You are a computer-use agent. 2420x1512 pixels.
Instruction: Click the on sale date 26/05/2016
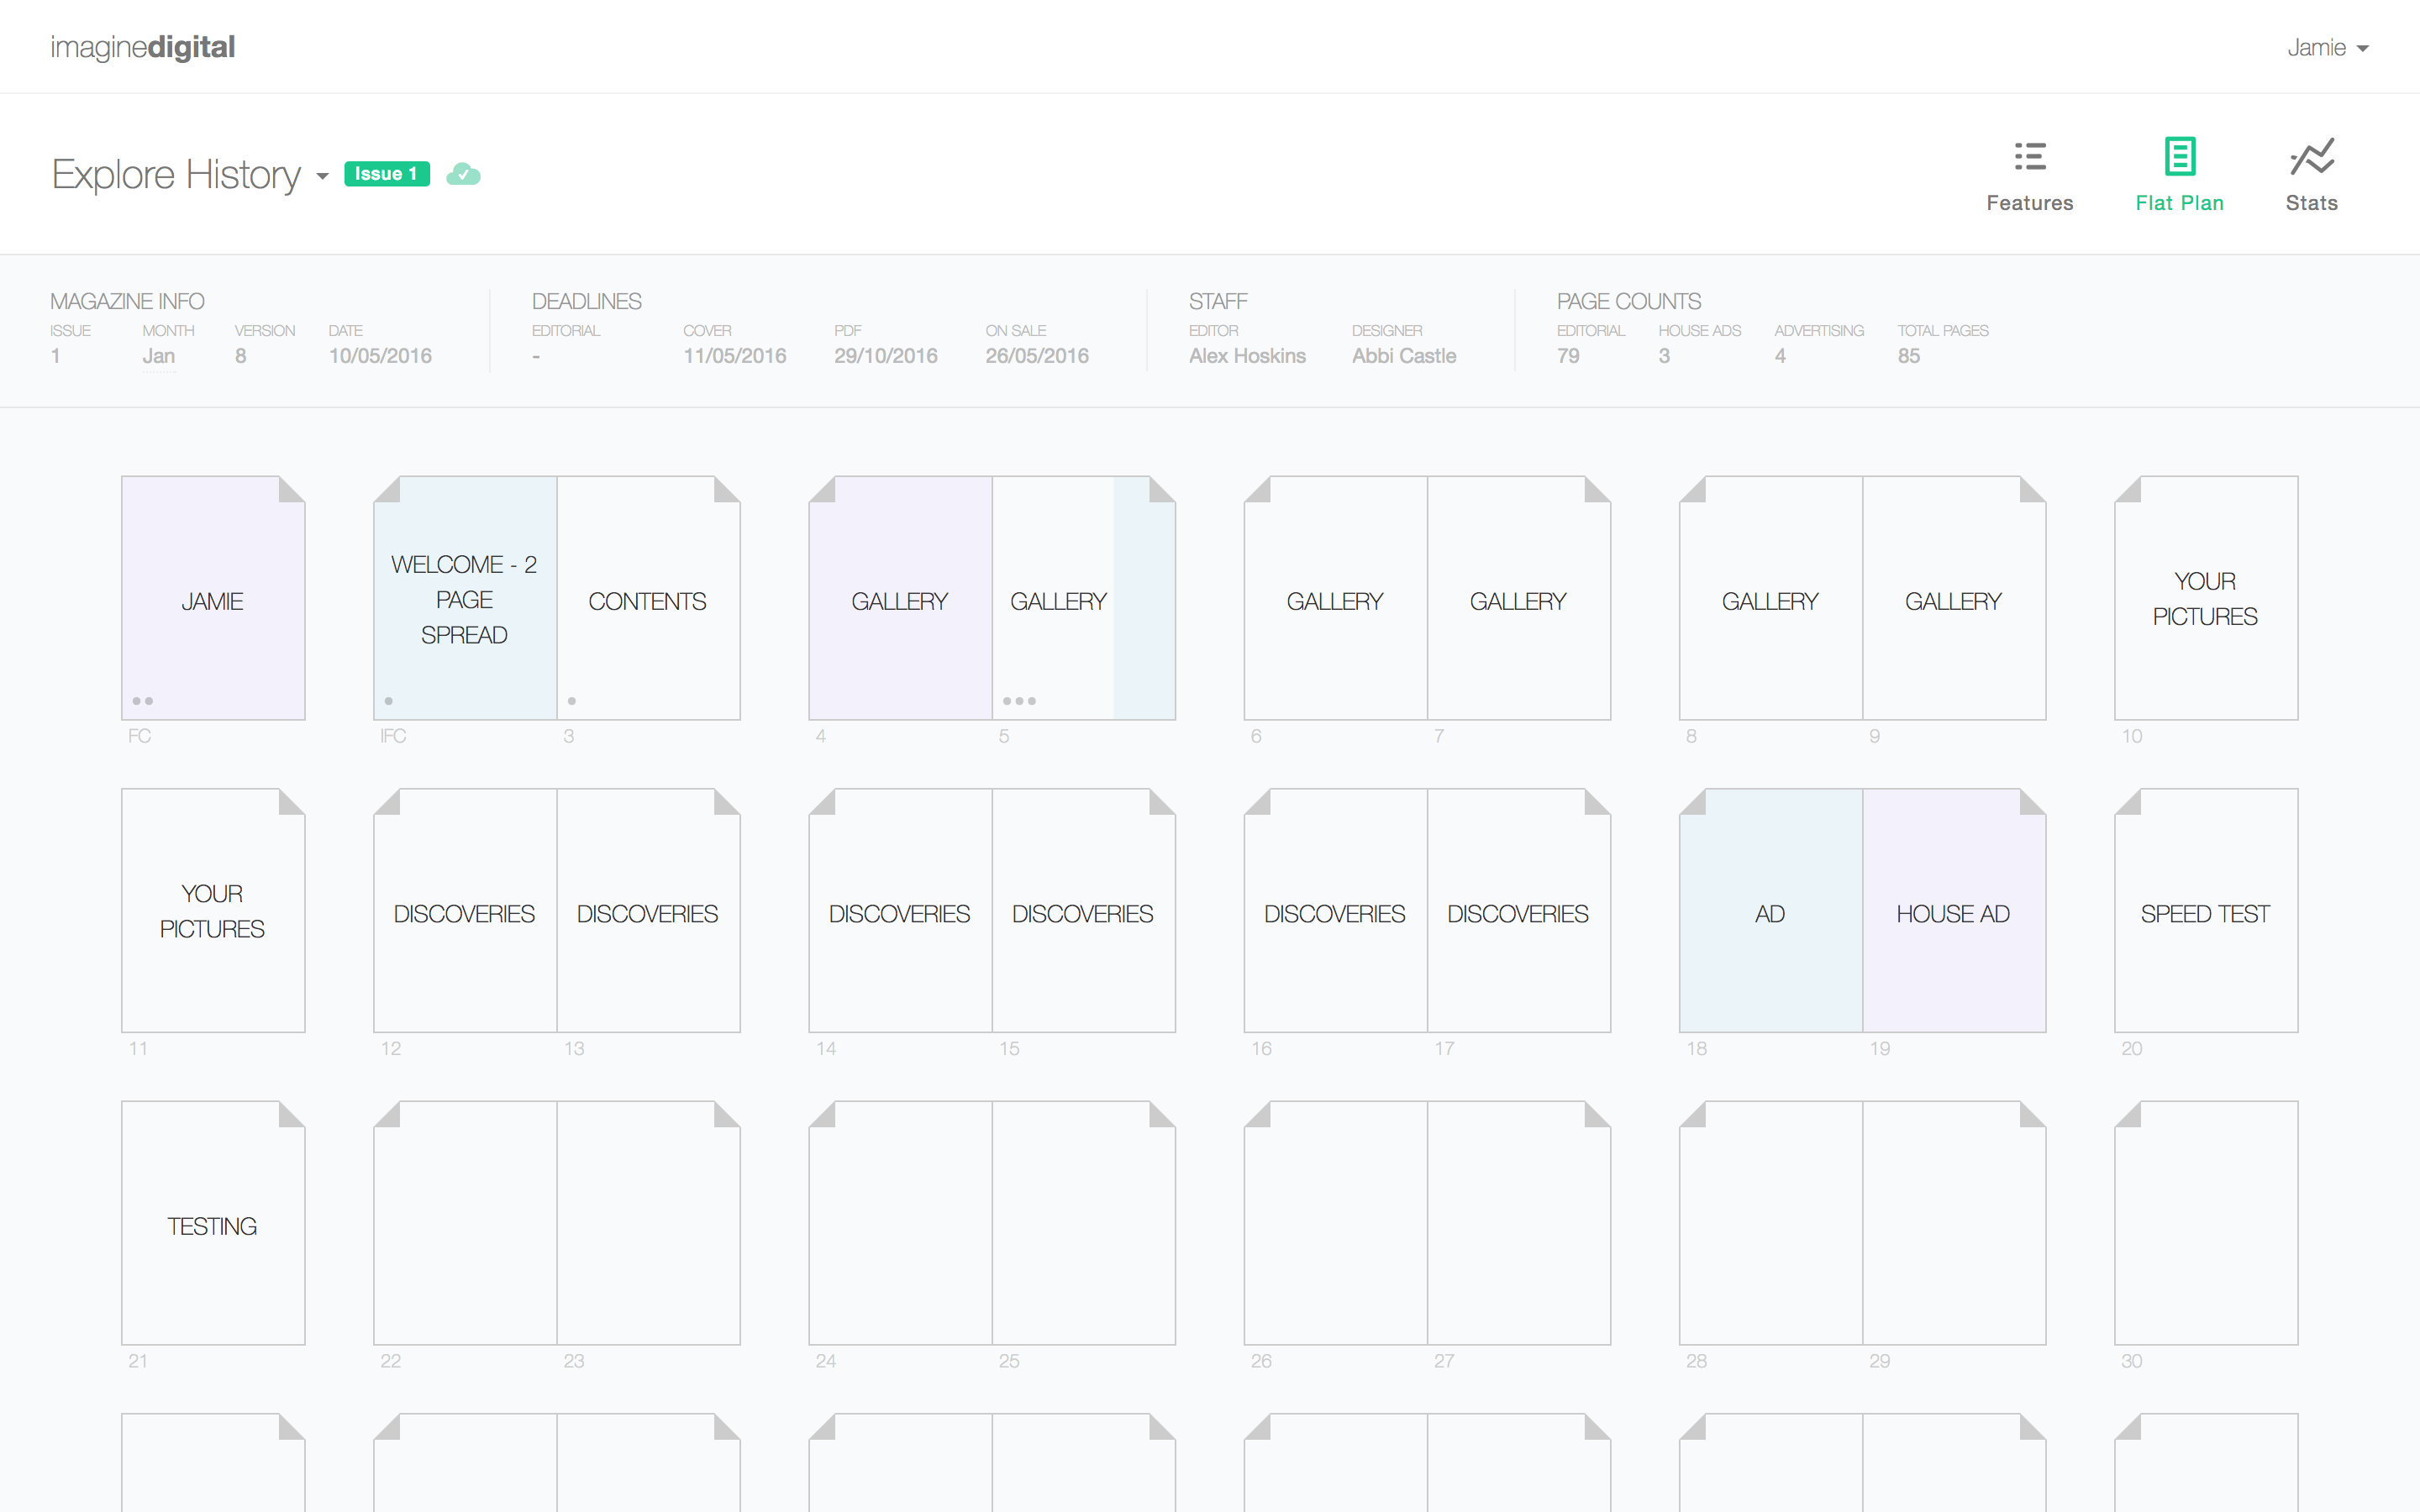(x=1036, y=356)
